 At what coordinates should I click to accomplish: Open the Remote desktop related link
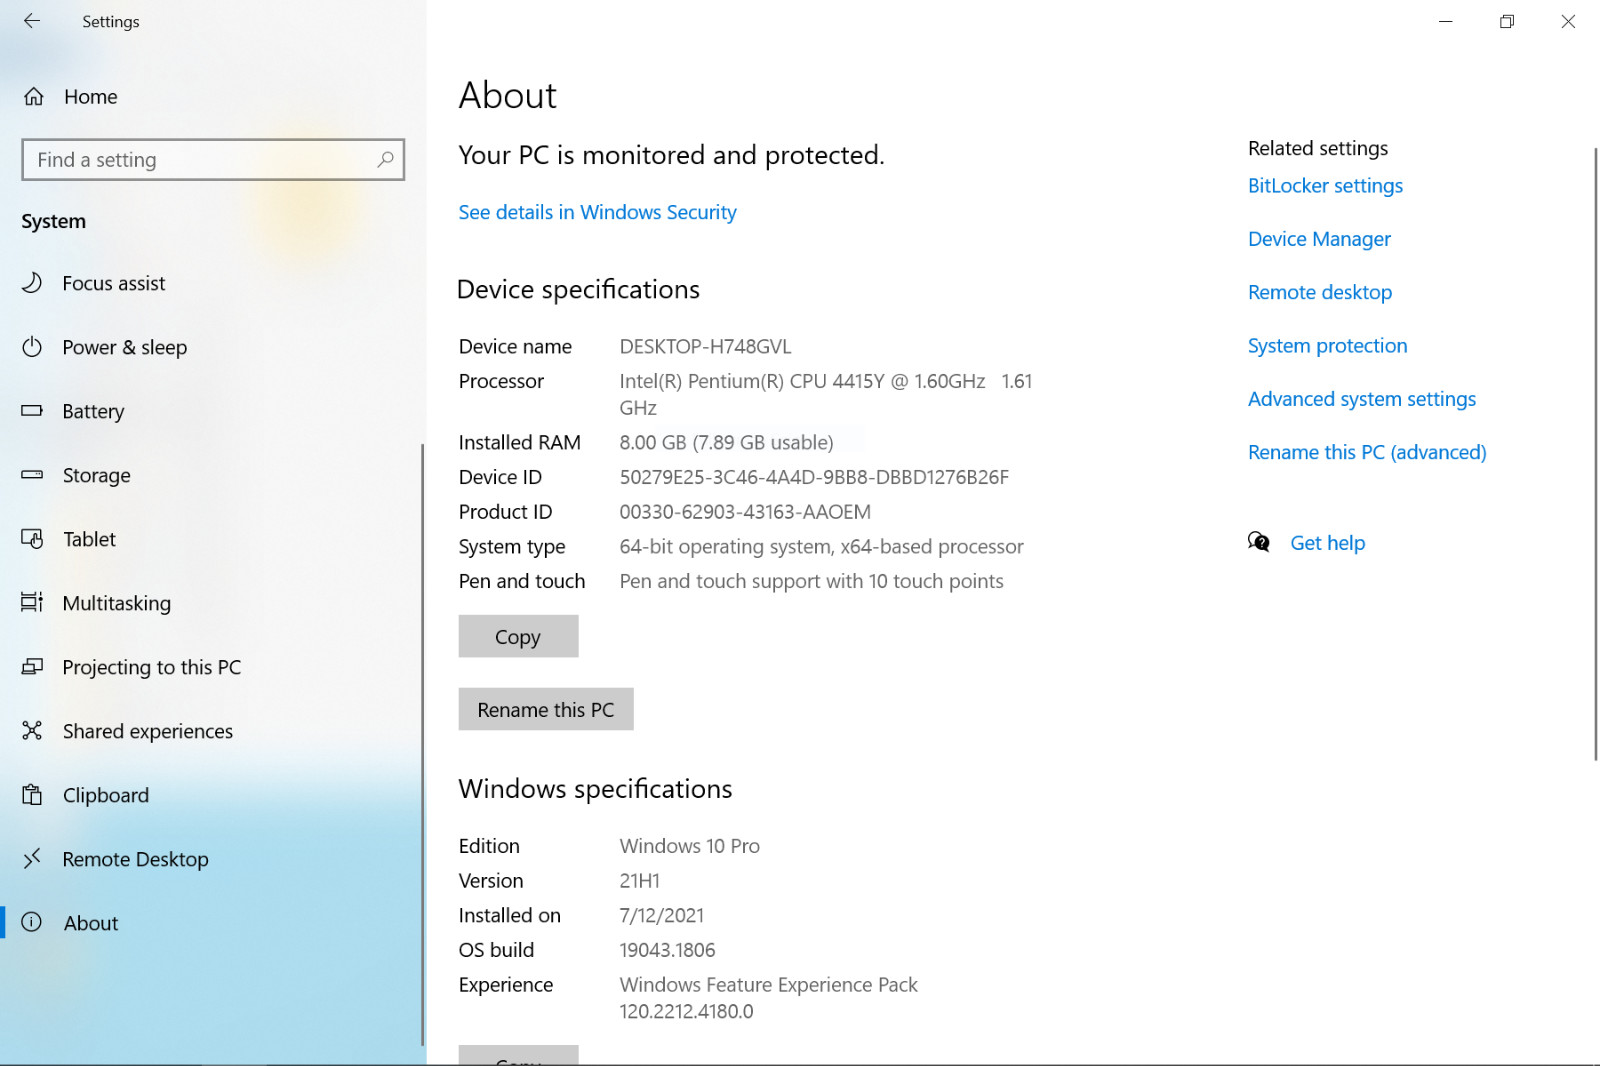pyautogui.click(x=1320, y=292)
